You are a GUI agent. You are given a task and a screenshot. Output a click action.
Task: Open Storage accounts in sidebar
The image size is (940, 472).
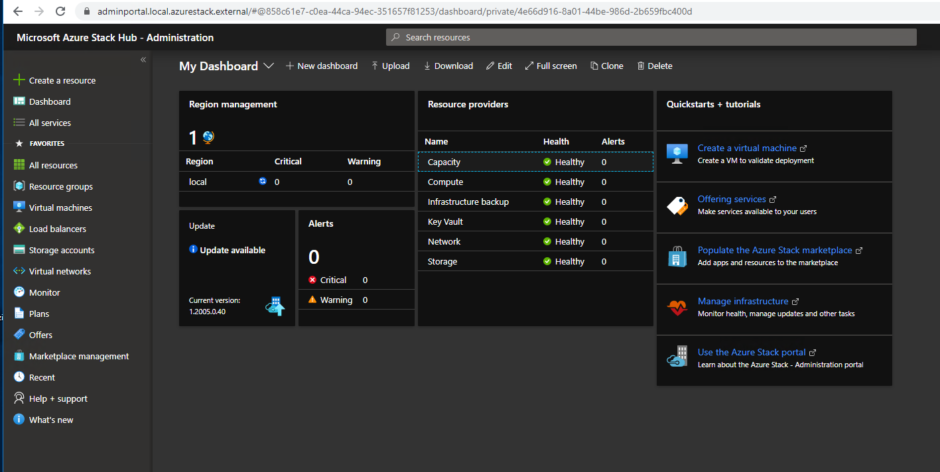click(61, 250)
